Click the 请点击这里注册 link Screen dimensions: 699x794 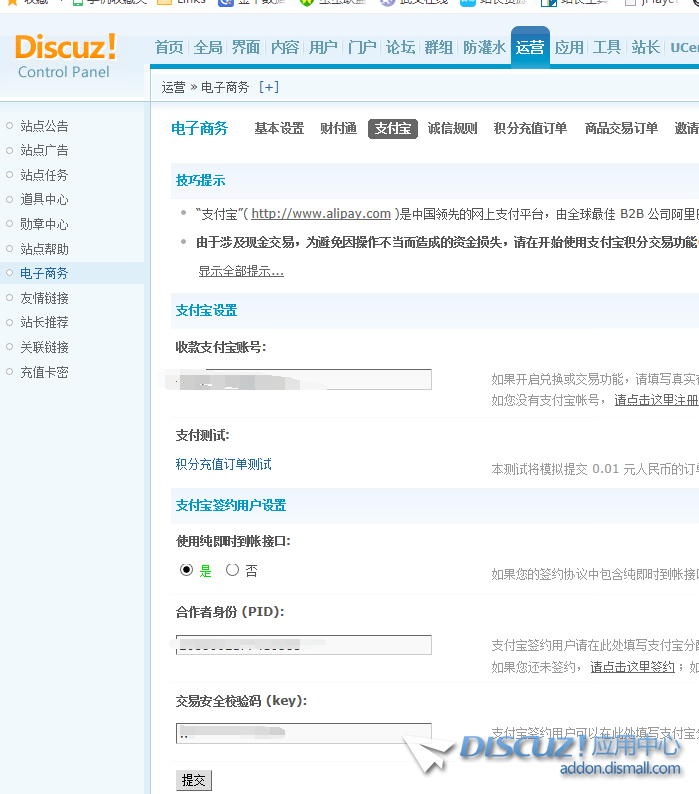coord(656,400)
